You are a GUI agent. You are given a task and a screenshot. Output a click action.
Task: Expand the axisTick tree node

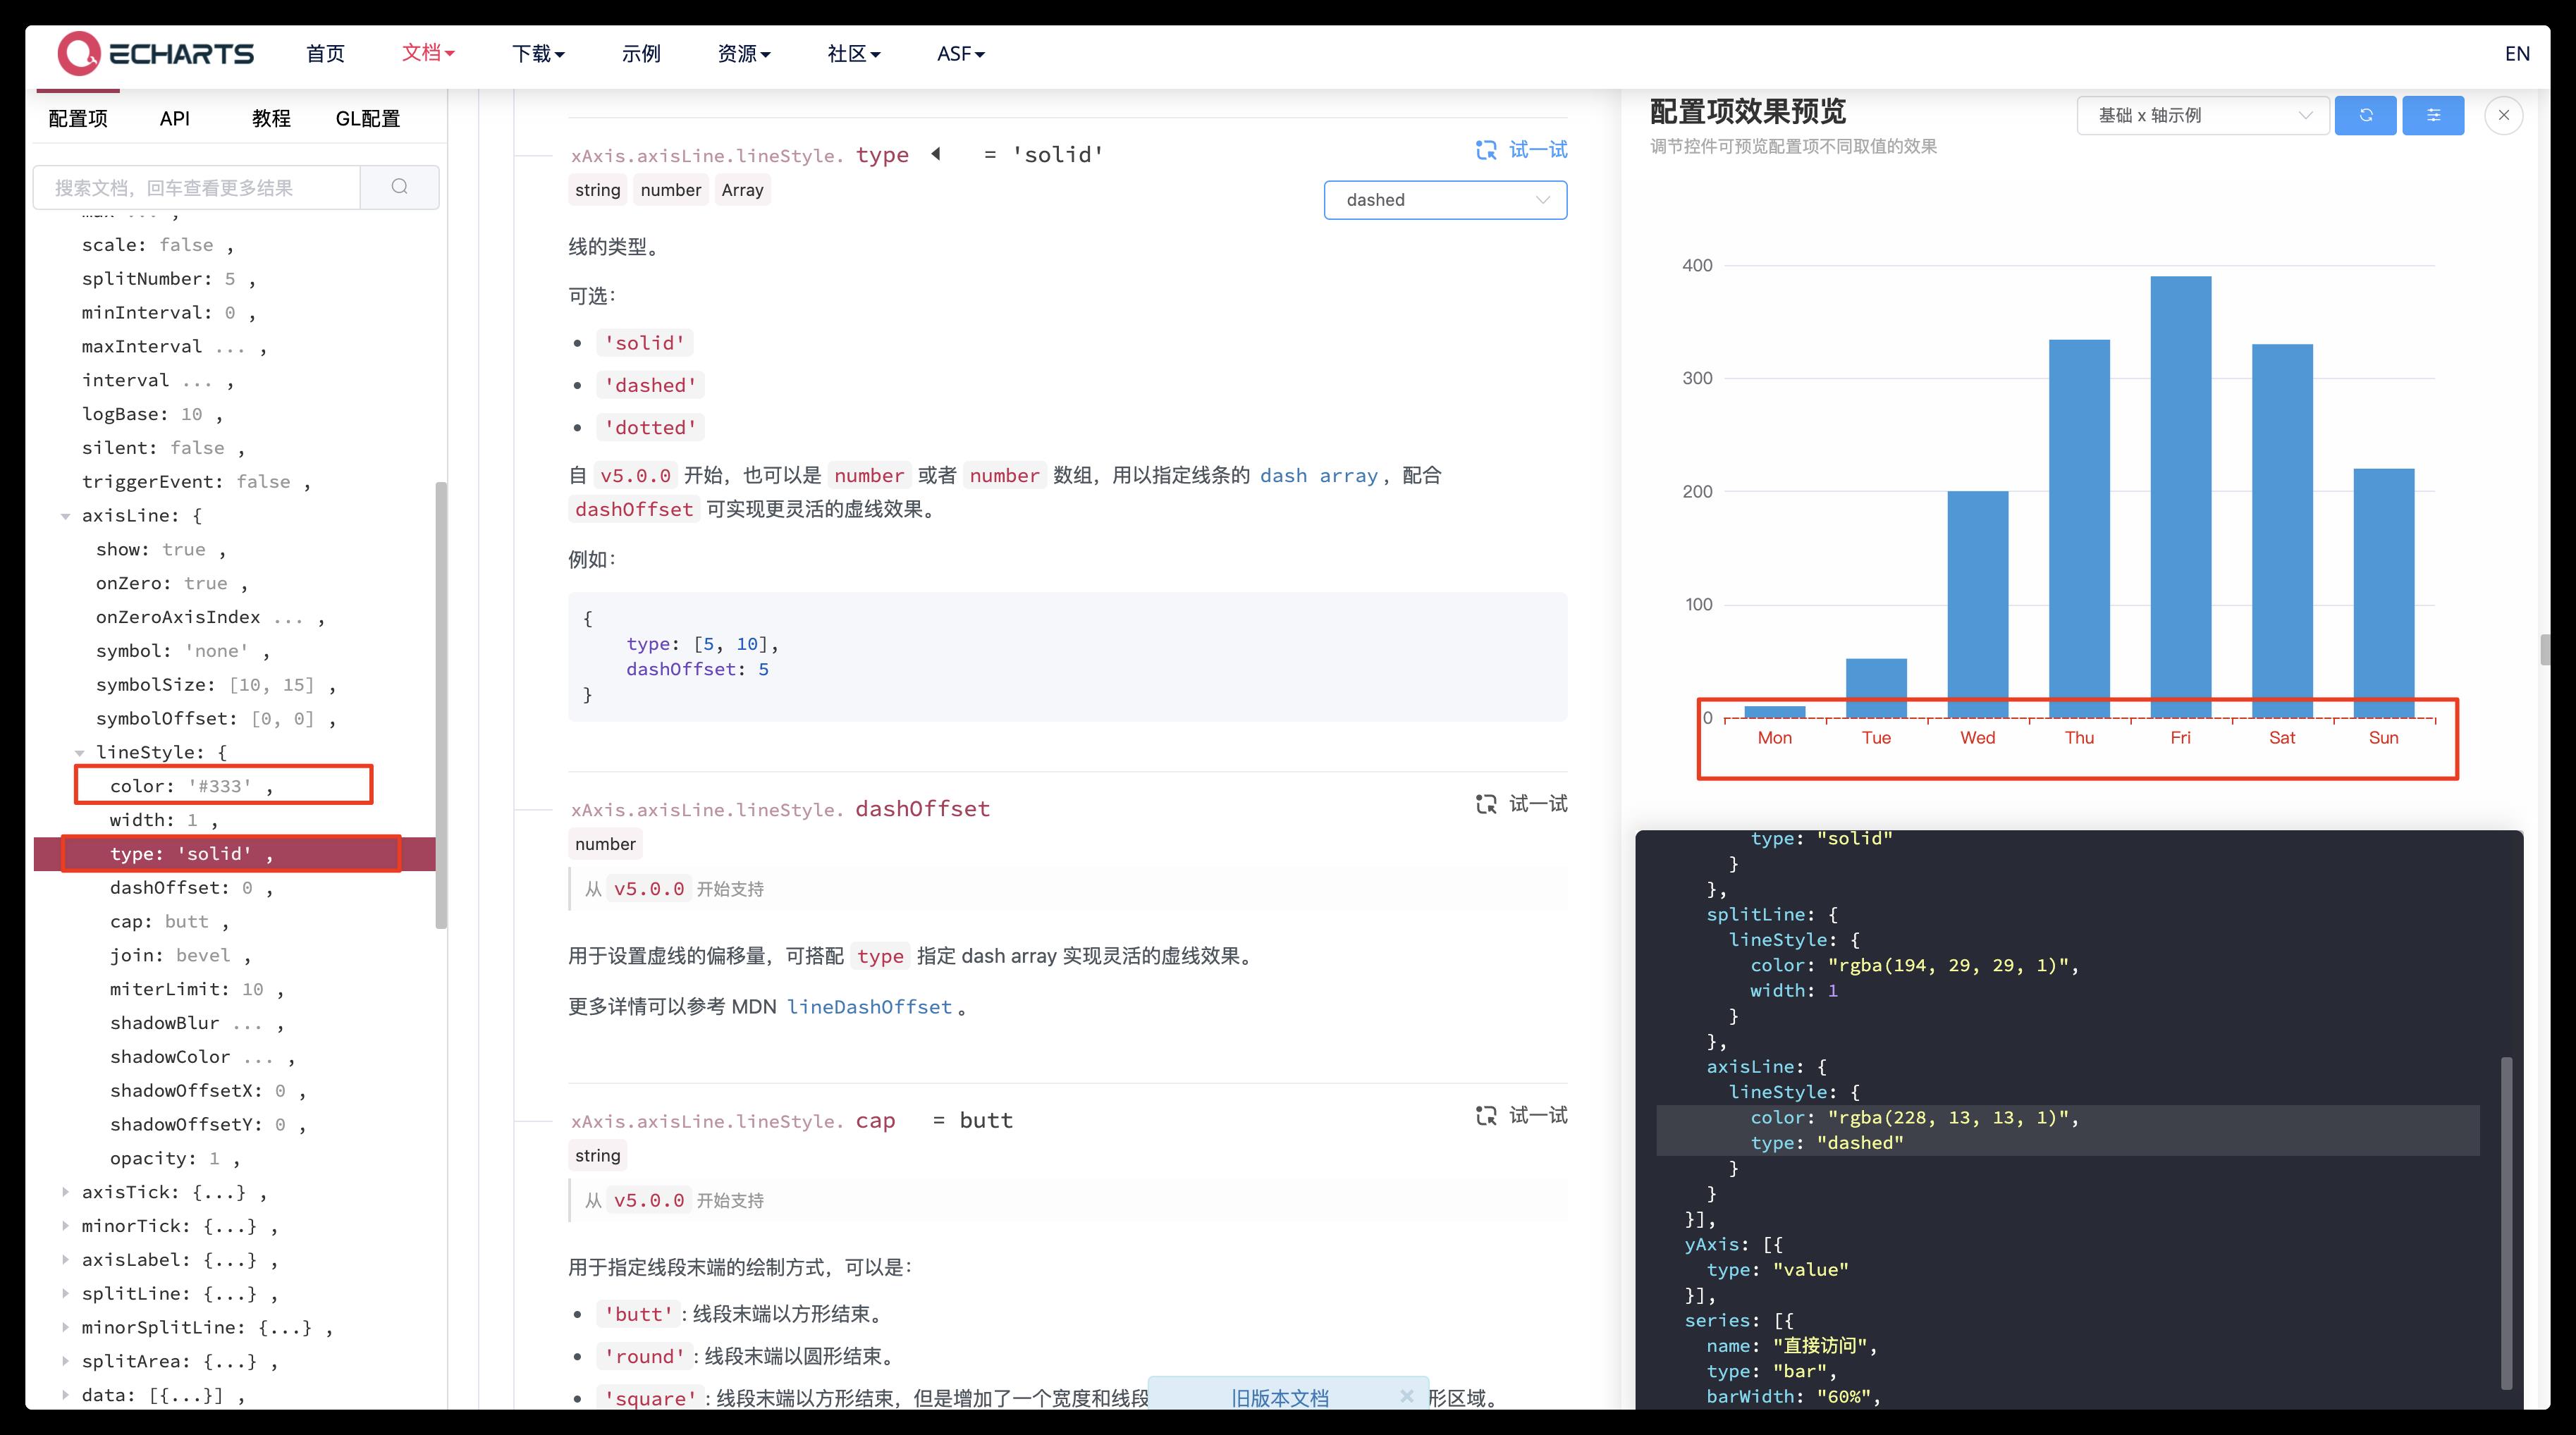pyautogui.click(x=66, y=1192)
